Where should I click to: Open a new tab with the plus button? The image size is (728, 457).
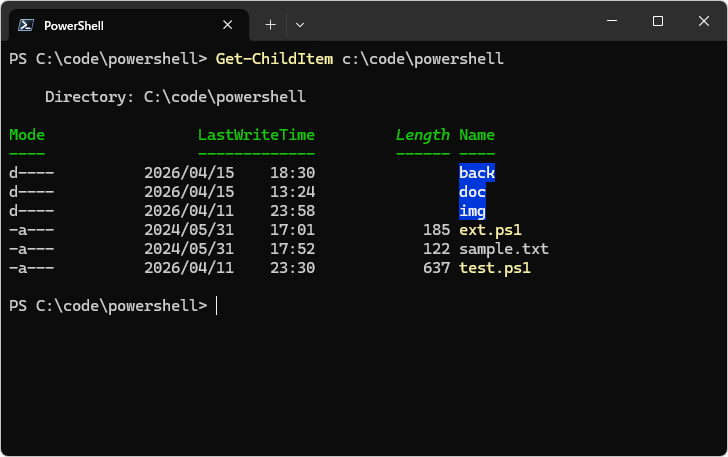pos(270,24)
